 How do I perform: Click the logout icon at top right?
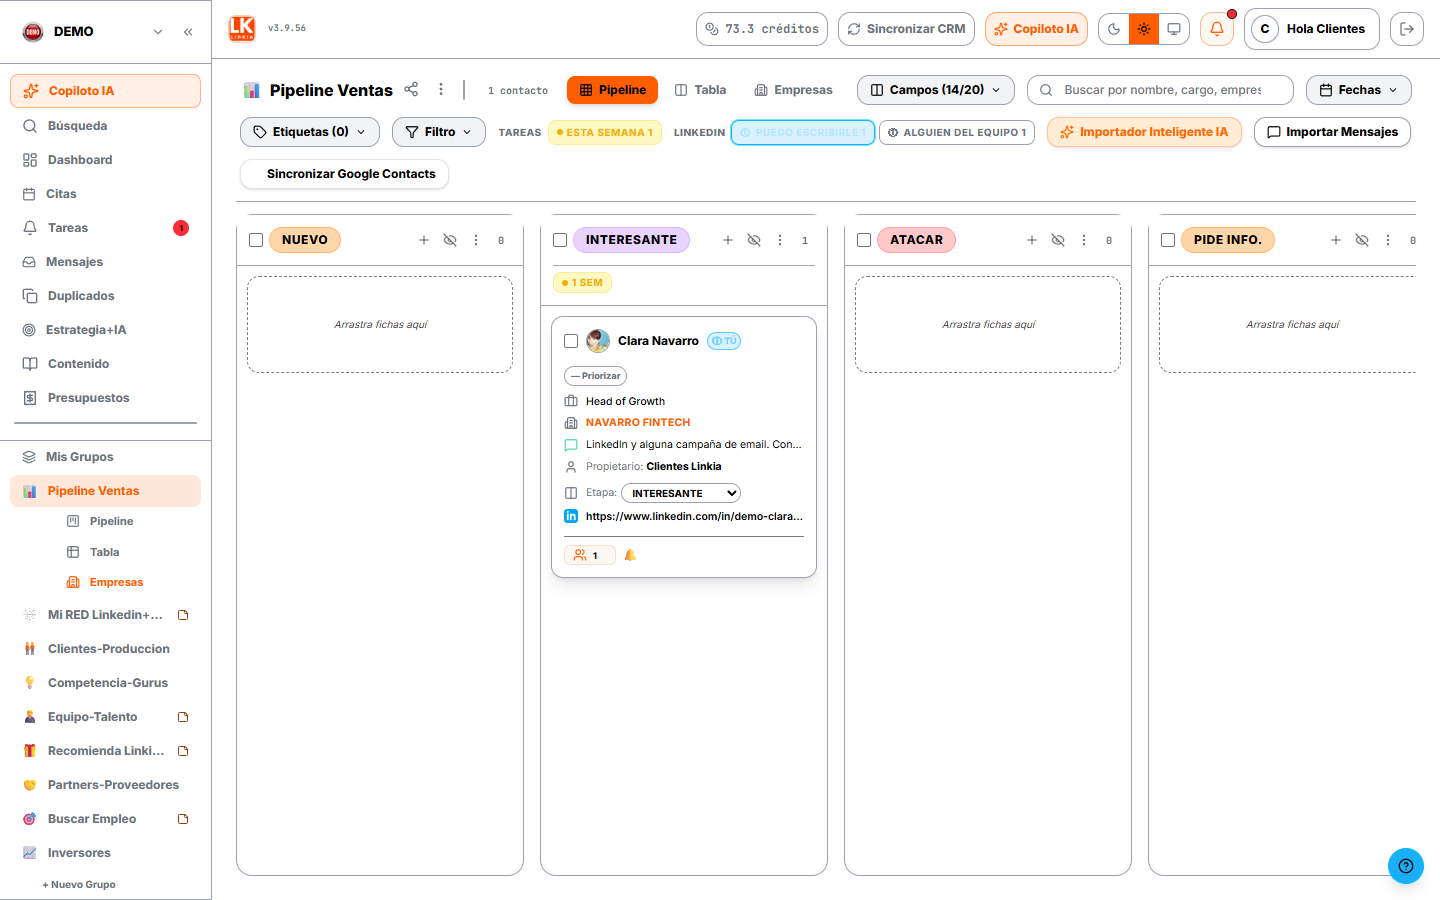point(1407,29)
